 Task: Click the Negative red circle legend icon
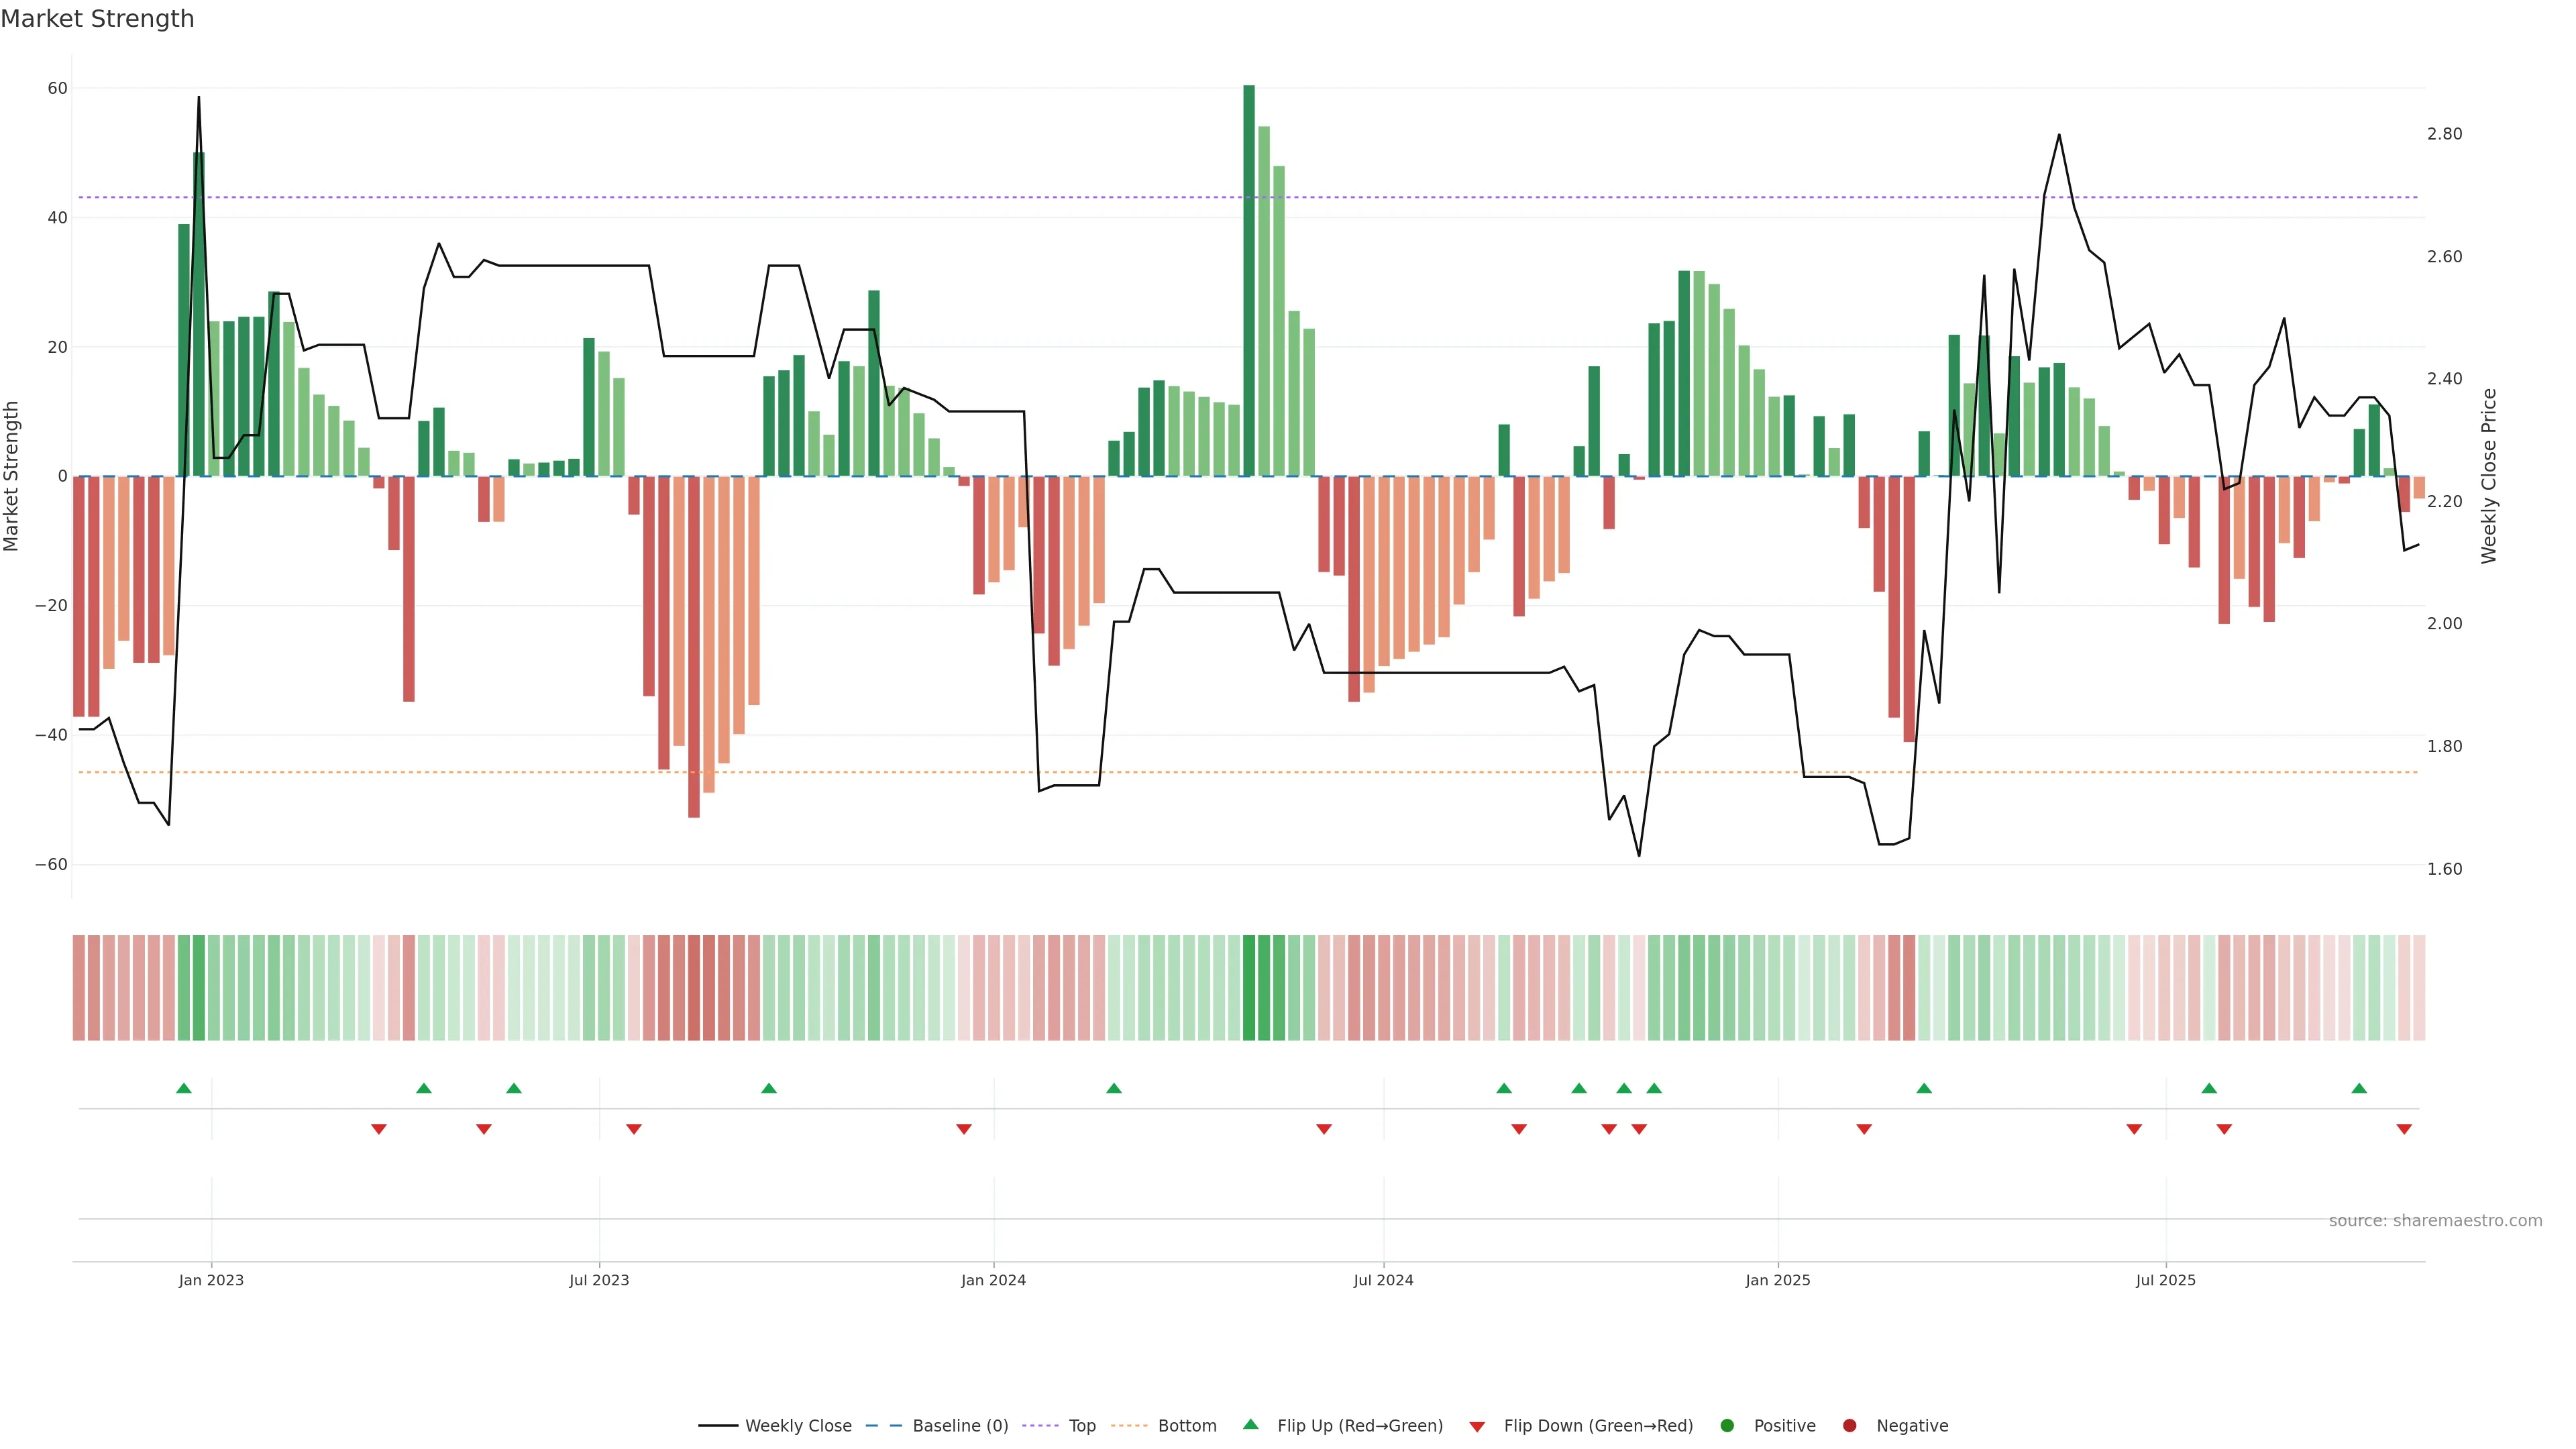pos(1849,1426)
